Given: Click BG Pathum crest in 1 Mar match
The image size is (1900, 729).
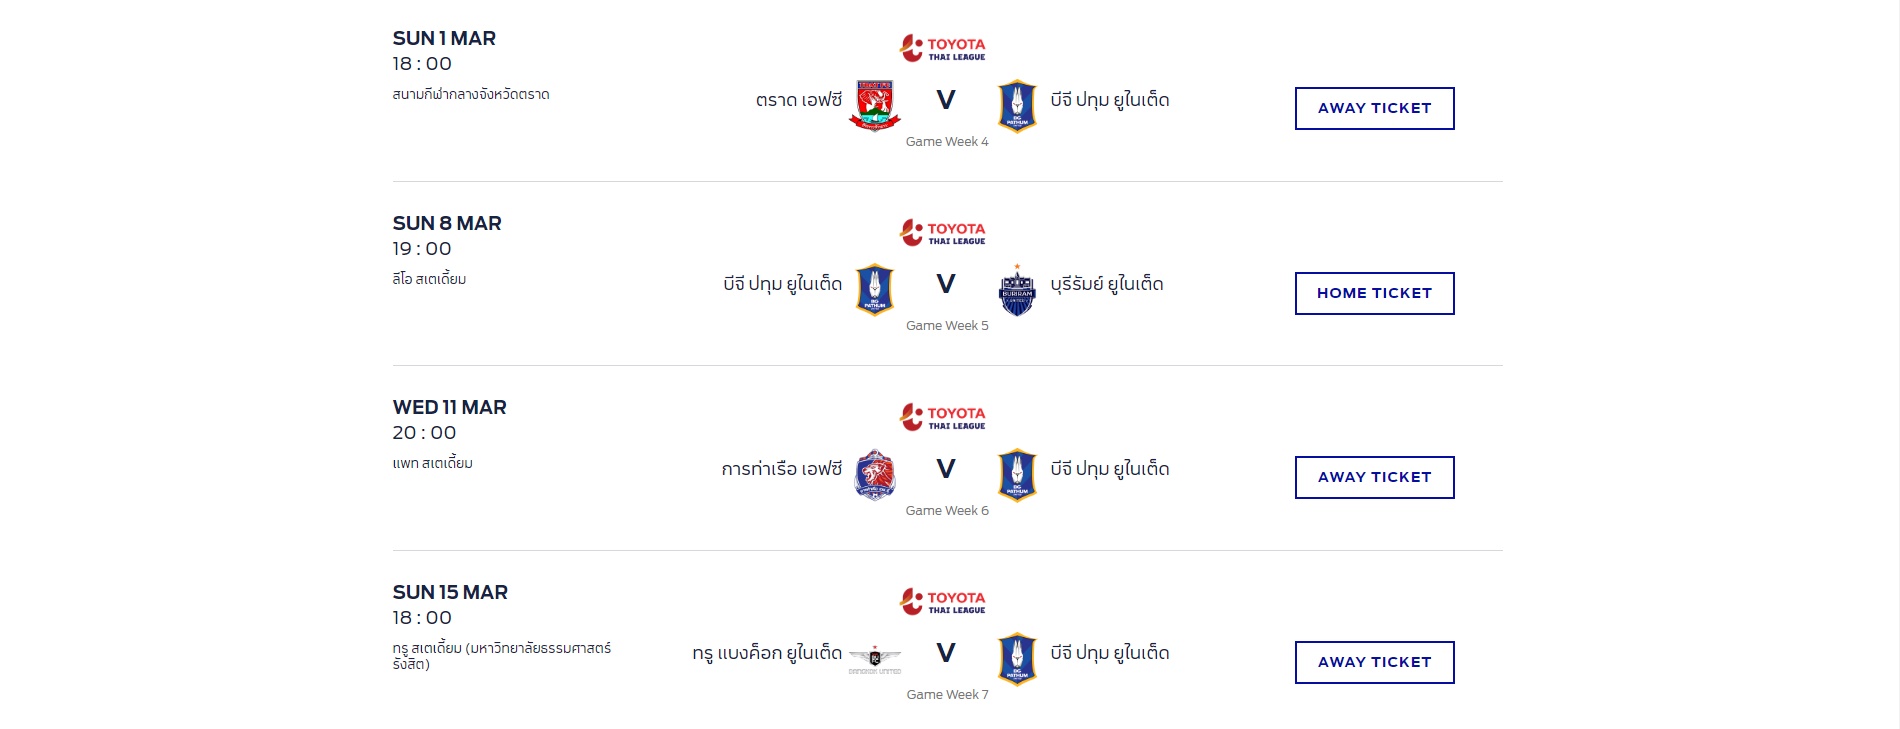Looking at the screenshot, I should point(1017,106).
